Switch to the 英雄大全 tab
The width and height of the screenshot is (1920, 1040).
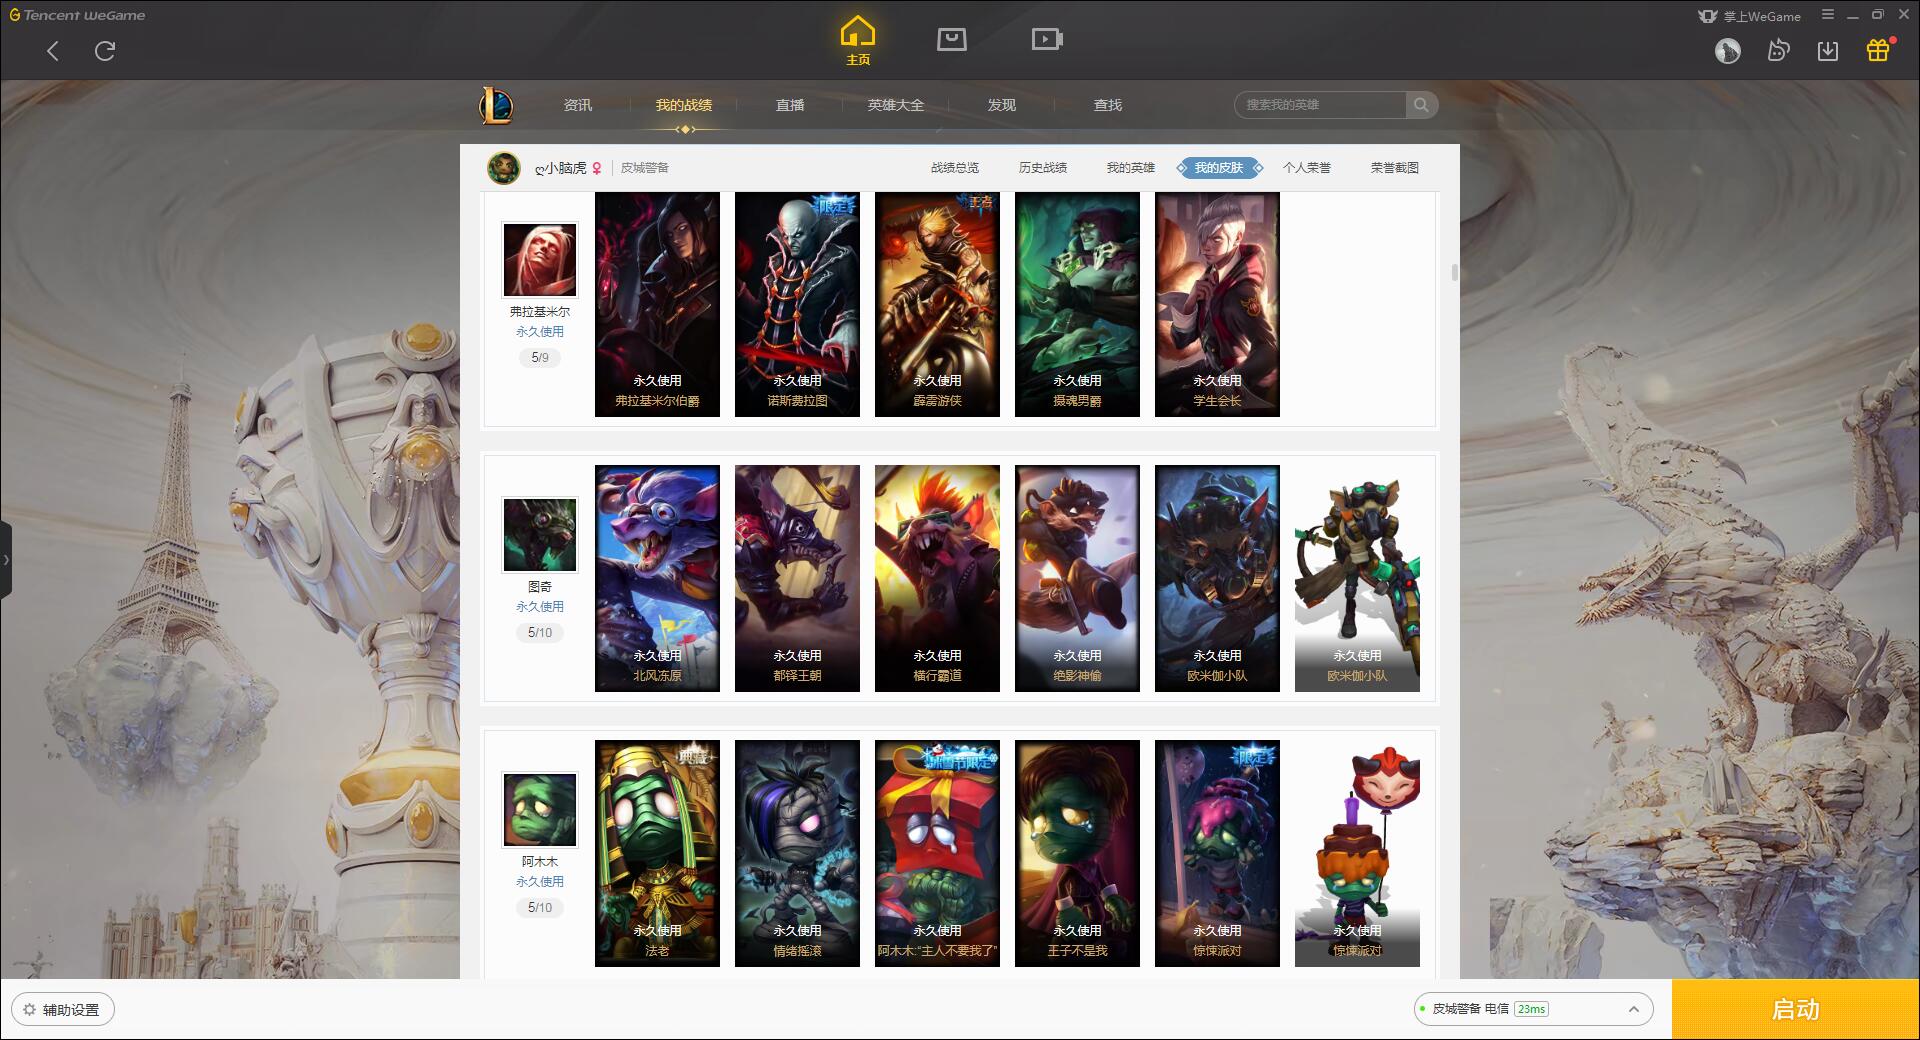click(896, 105)
